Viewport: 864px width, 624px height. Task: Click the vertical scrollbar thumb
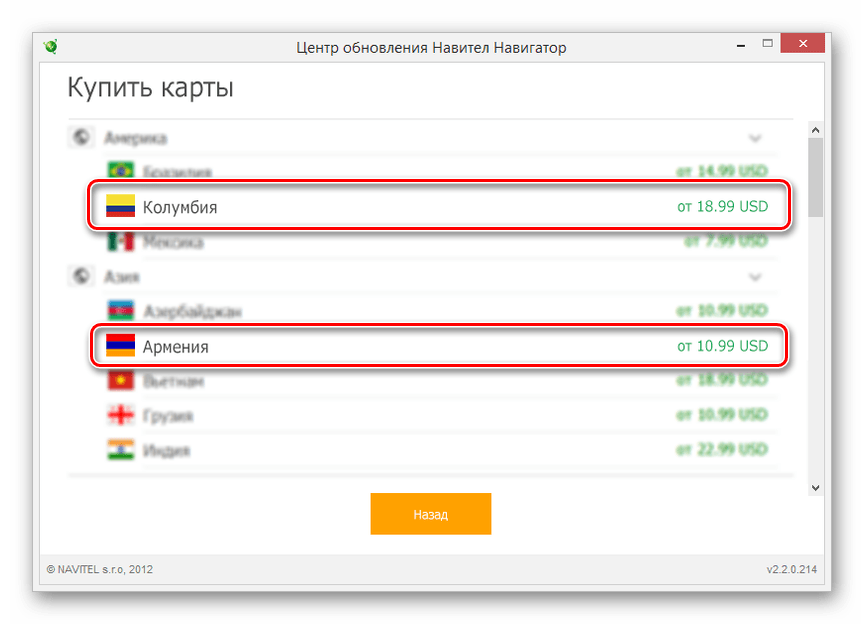point(816,177)
